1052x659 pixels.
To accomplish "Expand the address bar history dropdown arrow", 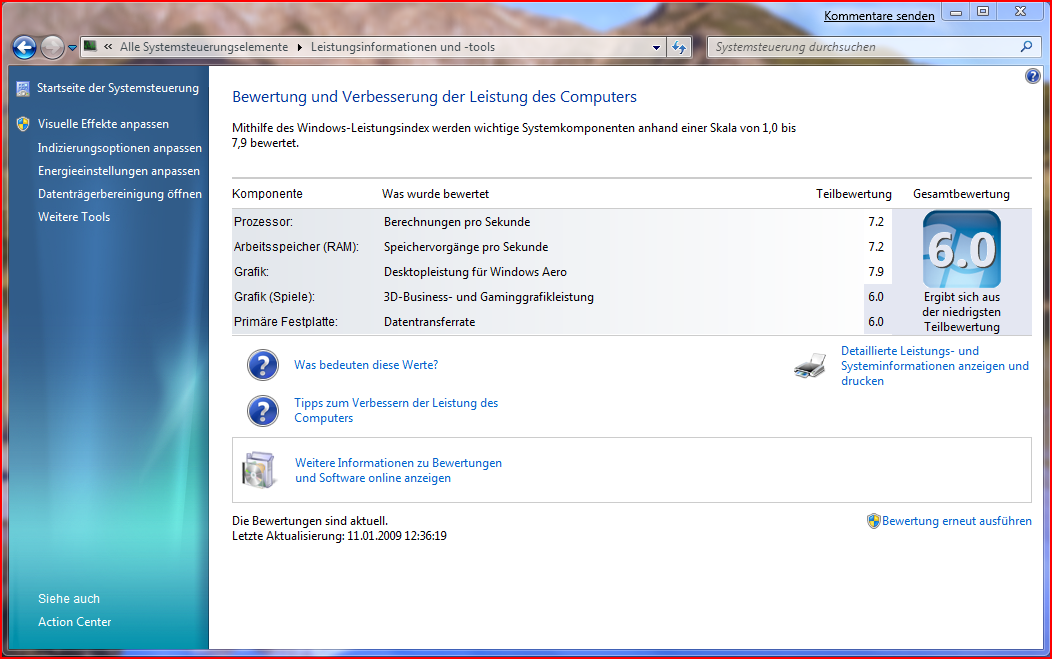I will [x=656, y=47].
